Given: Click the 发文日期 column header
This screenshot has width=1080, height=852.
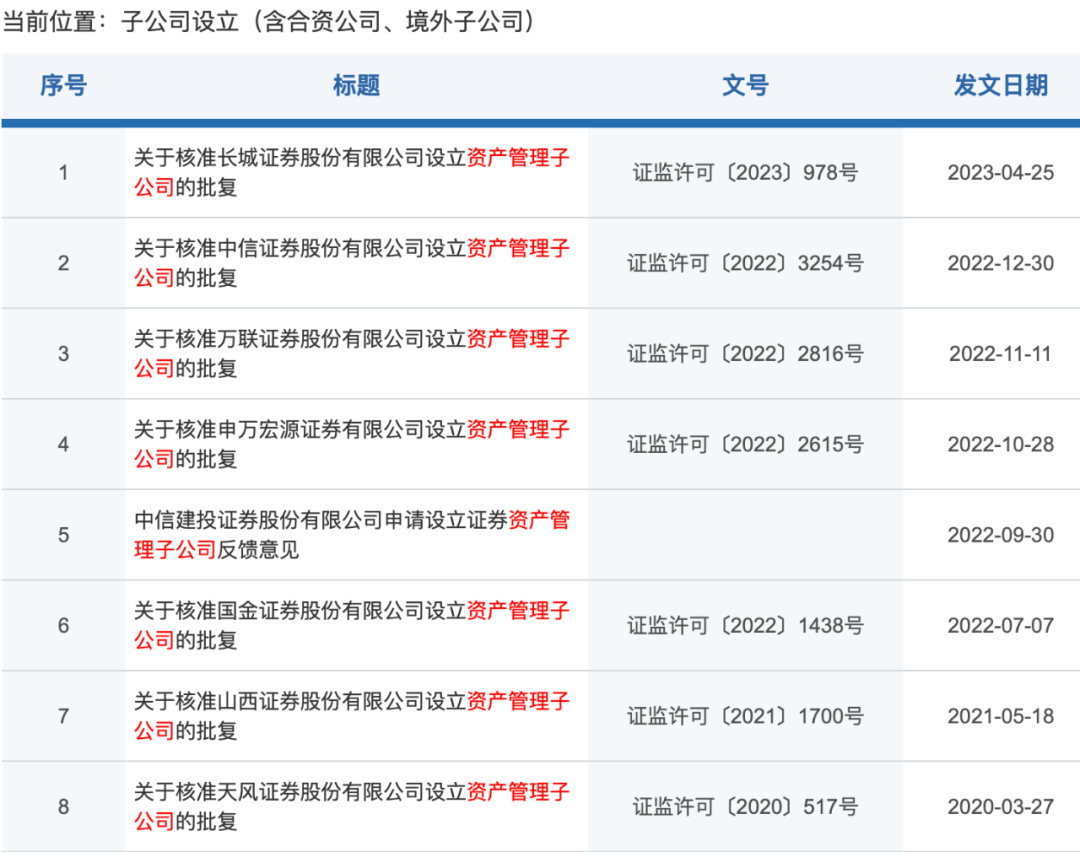Looking at the screenshot, I should tap(1001, 85).
